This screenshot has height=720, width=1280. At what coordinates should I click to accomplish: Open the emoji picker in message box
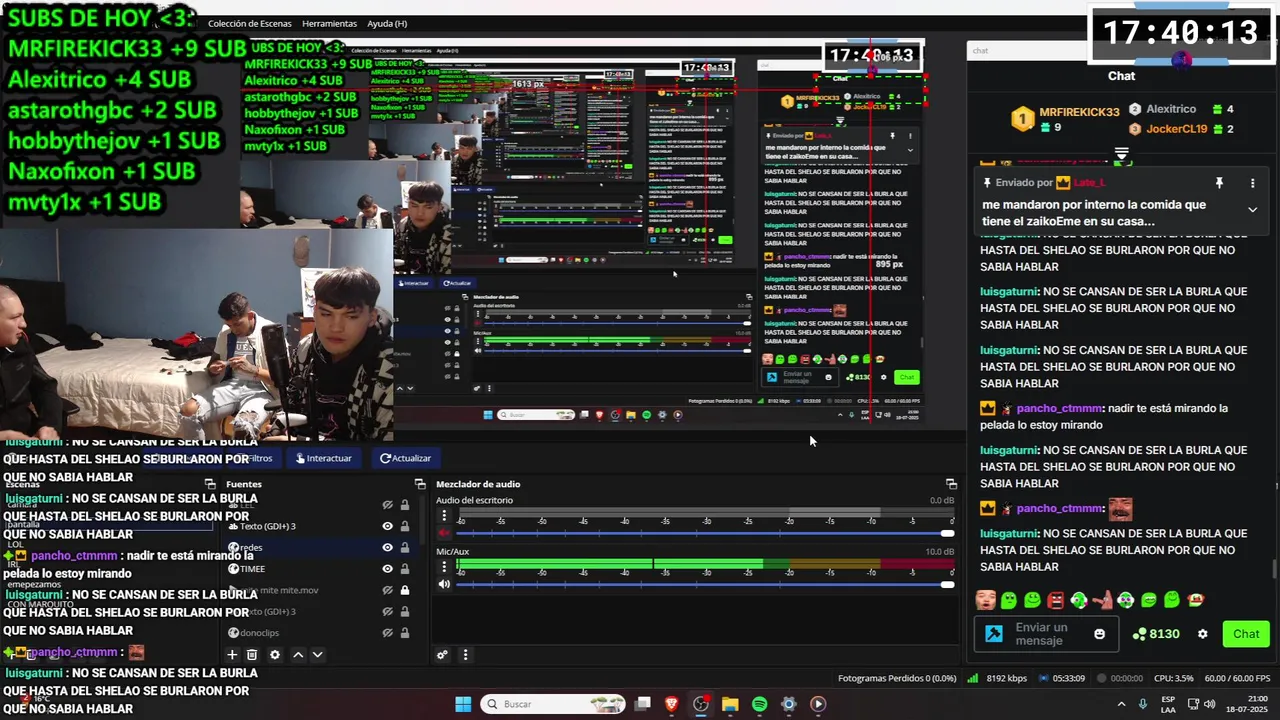tap(1100, 634)
